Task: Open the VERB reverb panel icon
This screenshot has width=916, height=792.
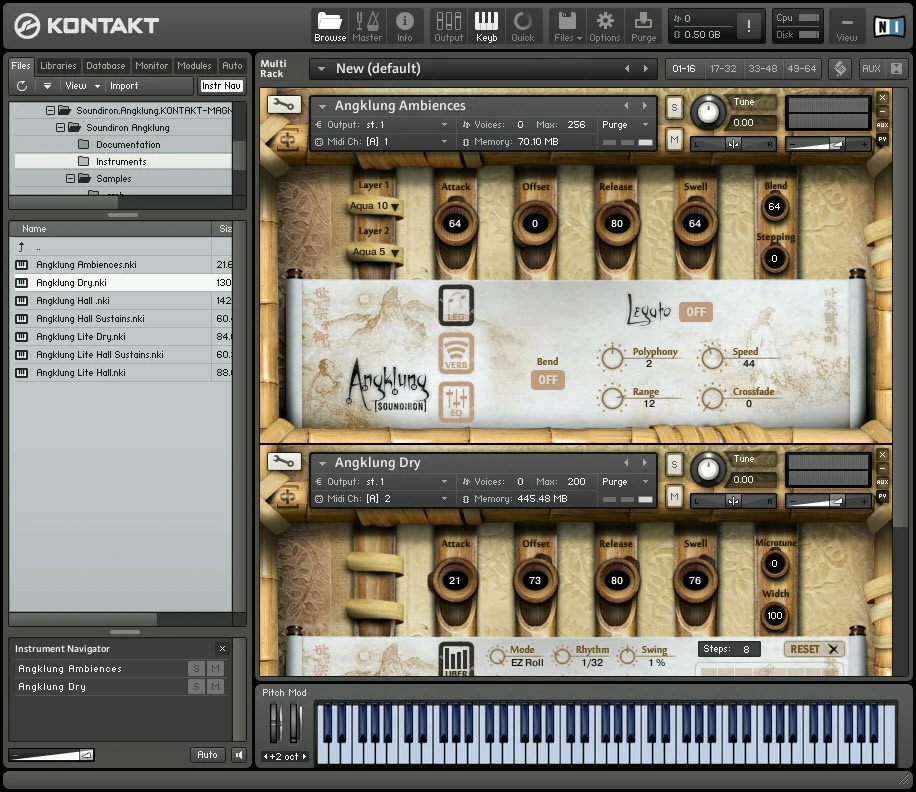Action: [456, 353]
